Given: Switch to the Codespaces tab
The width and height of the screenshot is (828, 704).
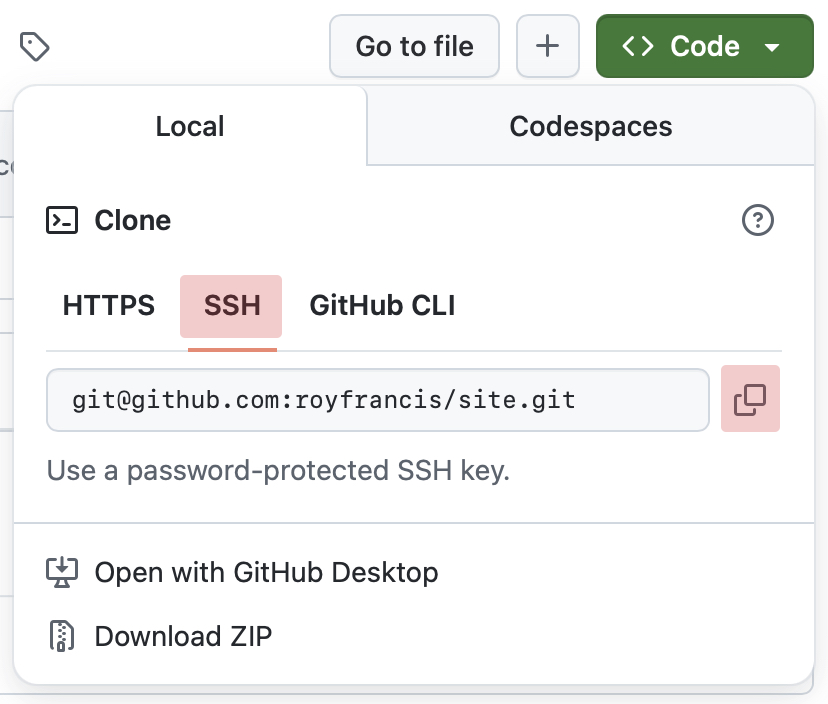Looking at the screenshot, I should (590, 126).
